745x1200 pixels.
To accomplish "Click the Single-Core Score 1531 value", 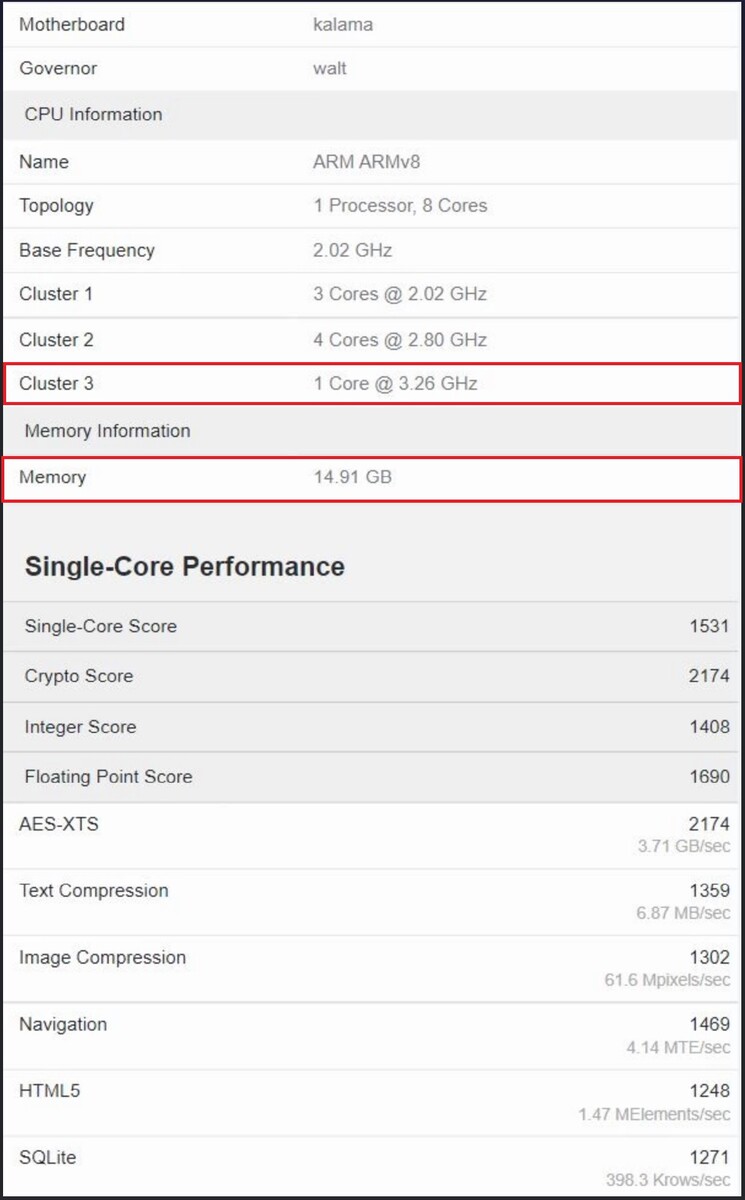I will (708, 626).
